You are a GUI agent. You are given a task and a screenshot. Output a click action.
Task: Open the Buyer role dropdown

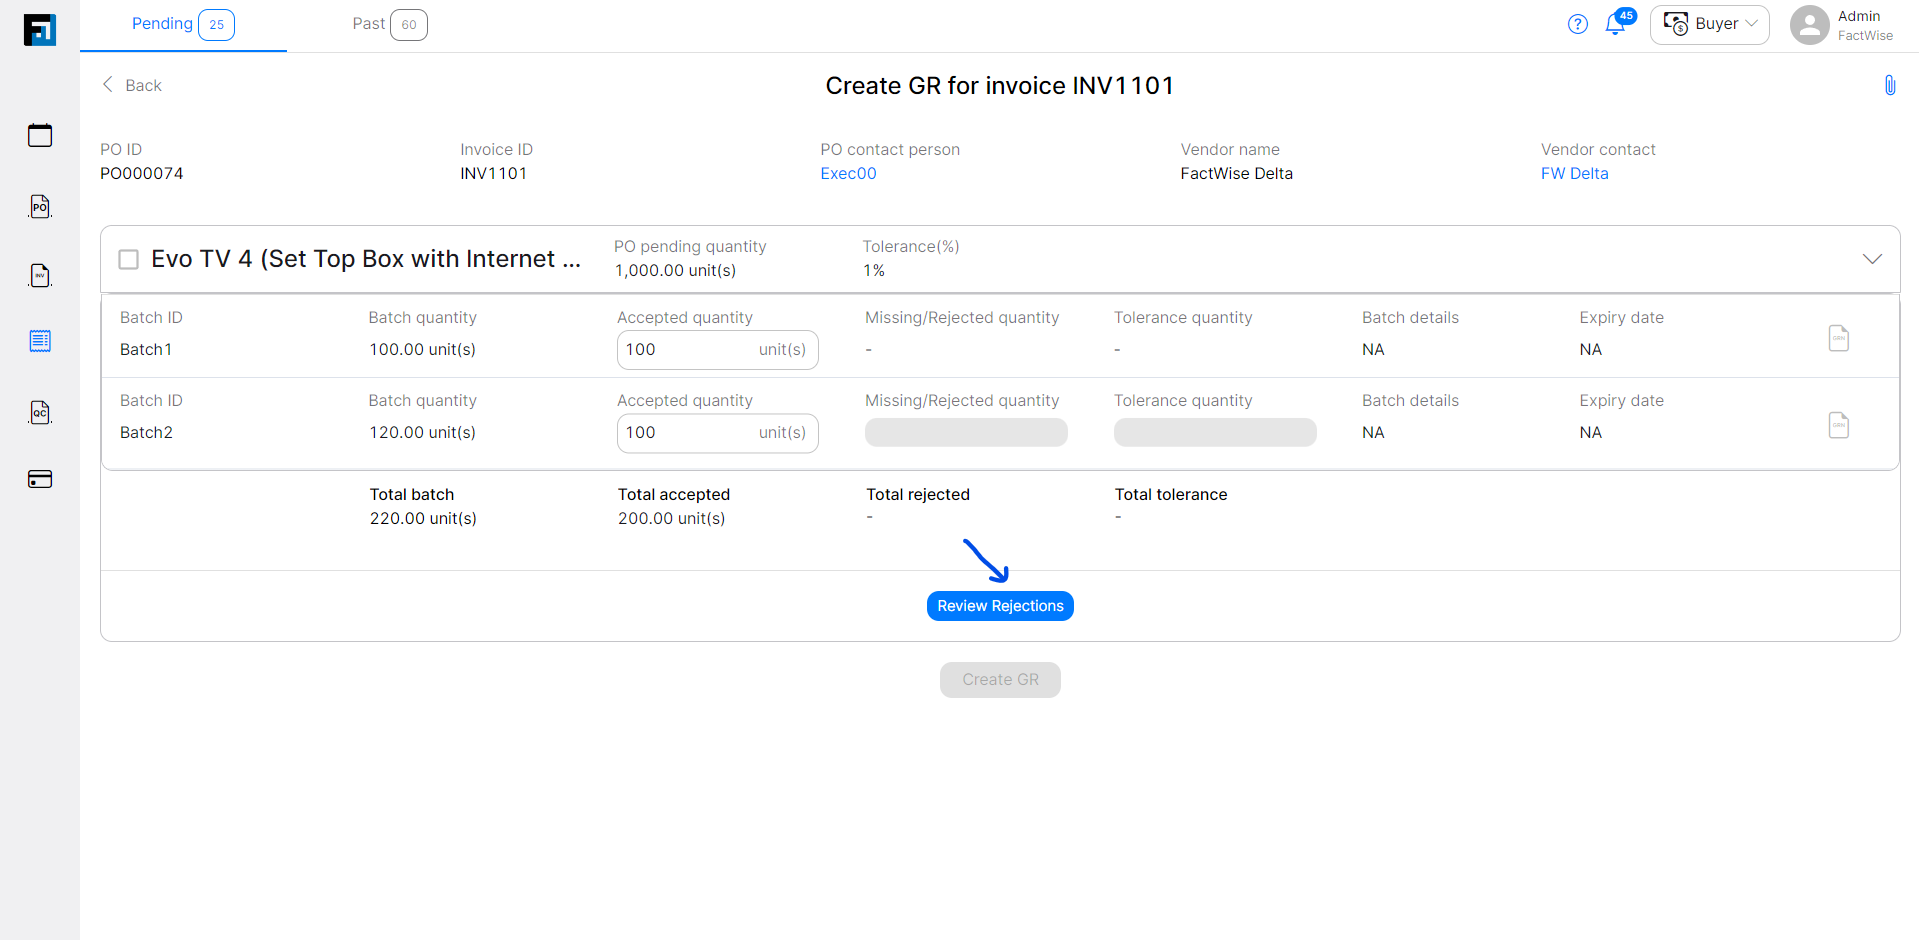pos(1709,24)
